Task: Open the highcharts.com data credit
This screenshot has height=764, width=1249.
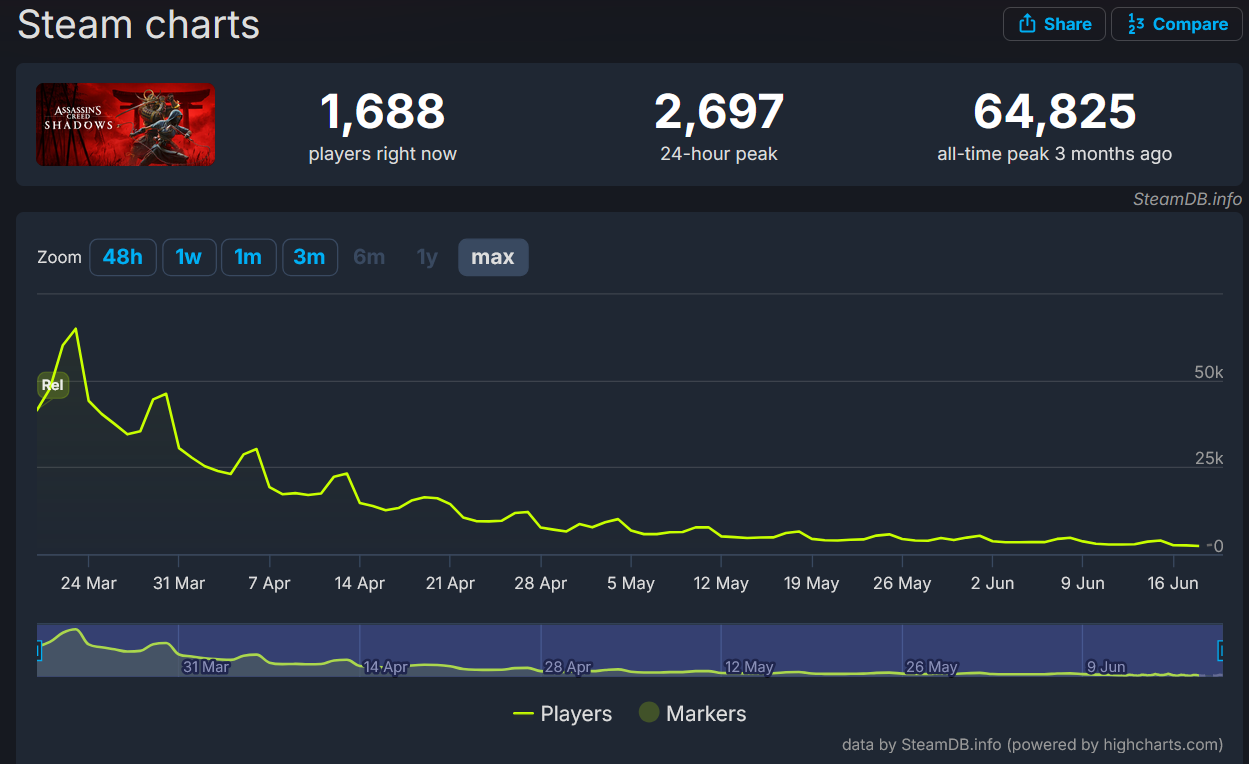Action: (x=1032, y=744)
